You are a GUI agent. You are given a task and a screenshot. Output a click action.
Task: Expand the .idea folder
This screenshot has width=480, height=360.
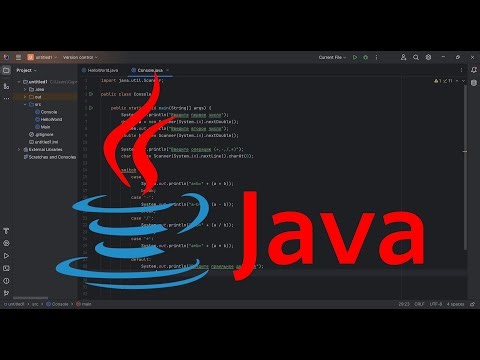25,89
